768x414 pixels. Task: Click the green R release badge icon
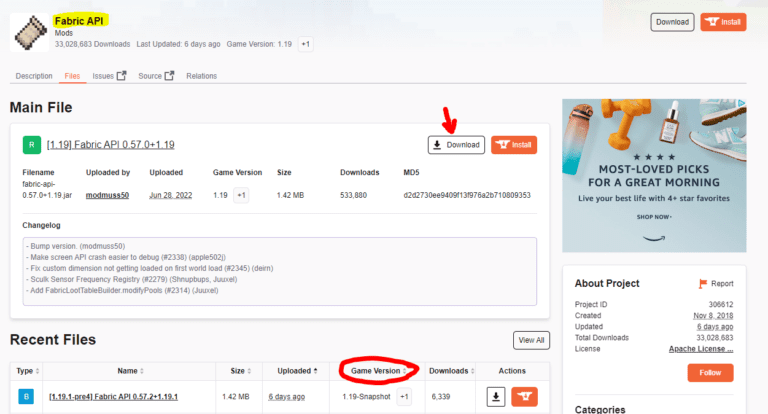point(32,145)
